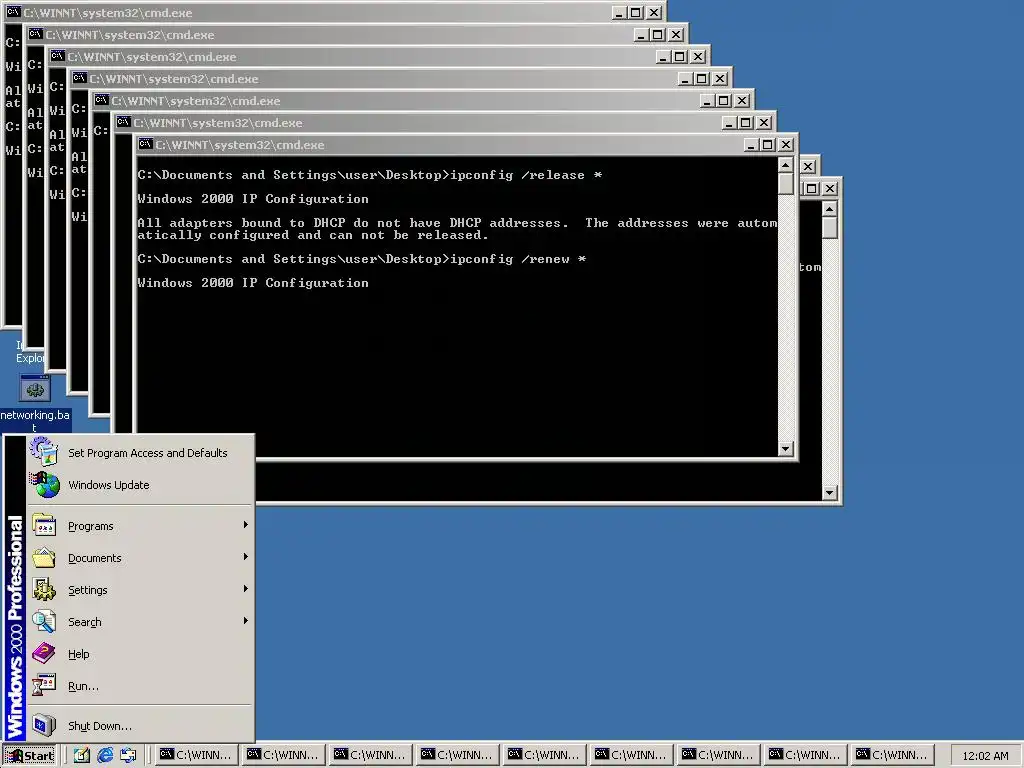Viewport: 1024px width, 768px height.
Task: Launch Outlook Express from quick launch
Action: click(x=128, y=755)
